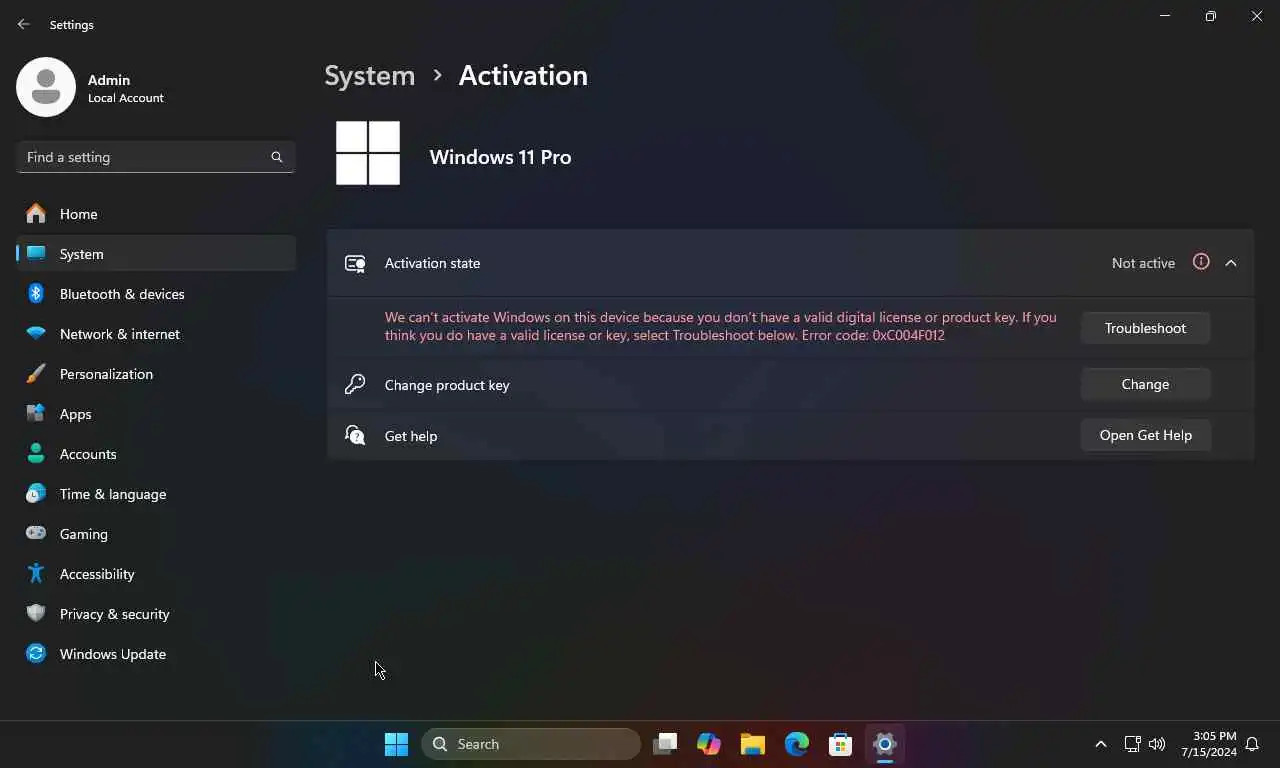Screen dimensions: 1280x768
Task: Open Gaming settings
Action: [x=156, y=534]
